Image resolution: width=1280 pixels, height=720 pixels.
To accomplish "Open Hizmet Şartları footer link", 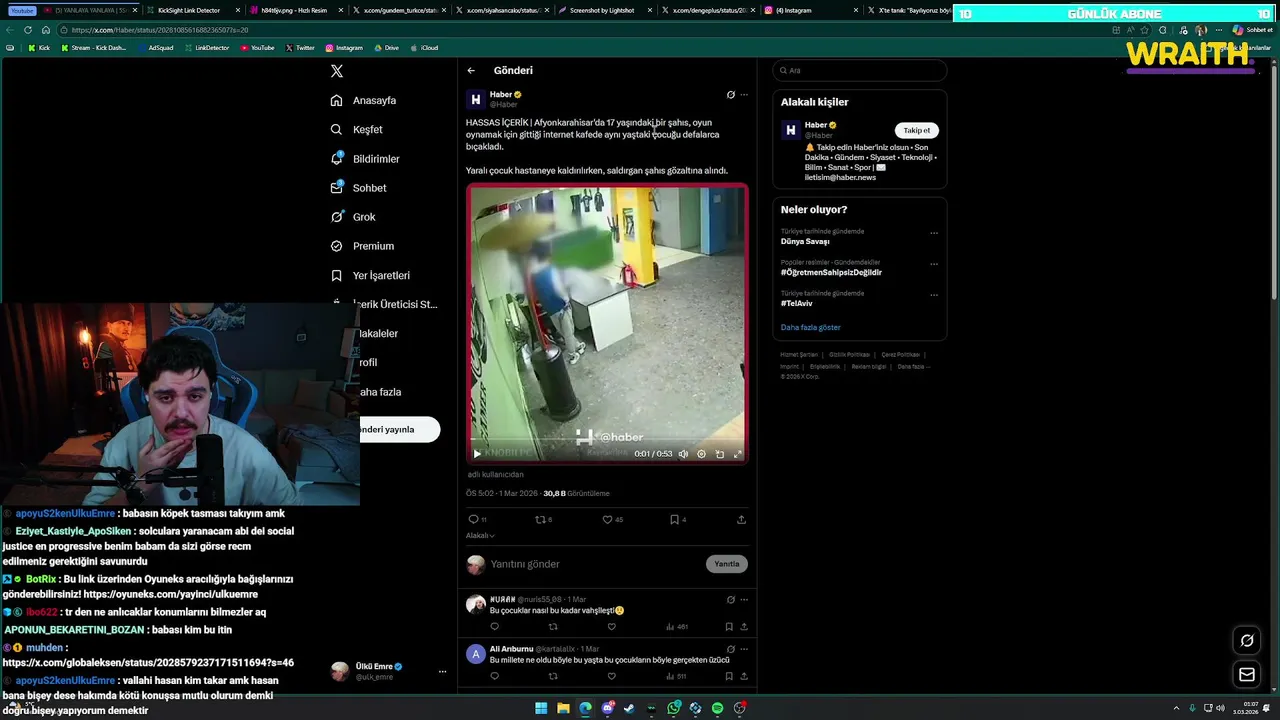I will click(799, 355).
